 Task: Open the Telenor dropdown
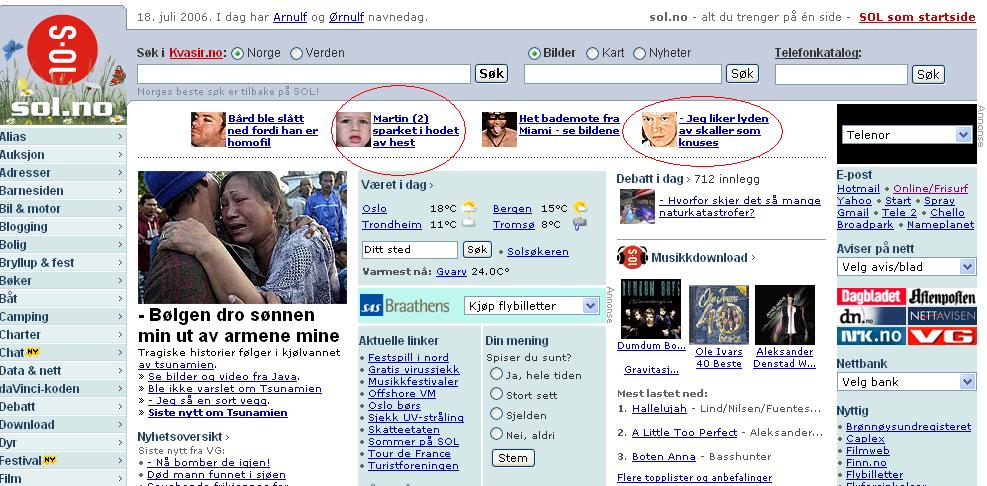906,135
